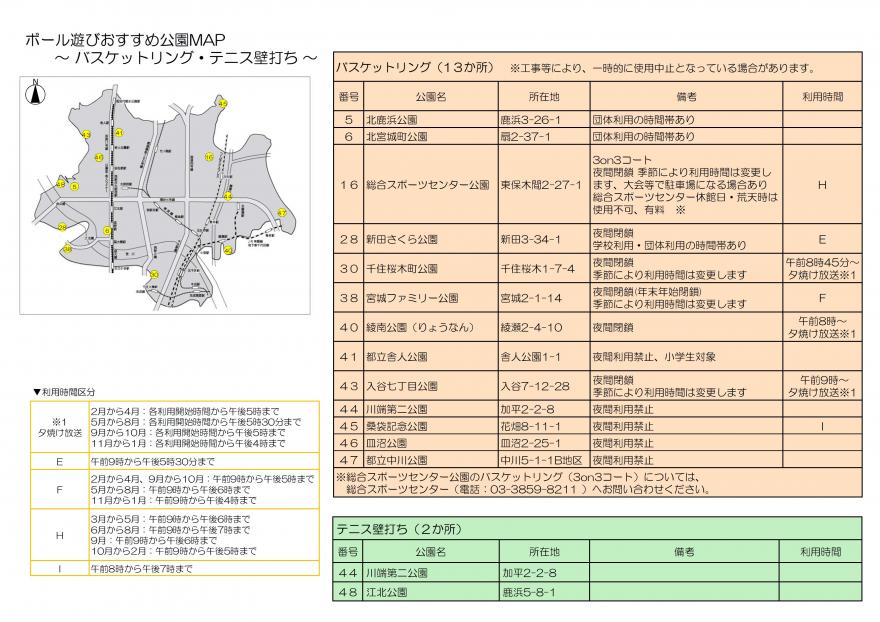Click the north compass arrow on the map
880x622 pixels.
pyautogui.click(x=36, y=95)
